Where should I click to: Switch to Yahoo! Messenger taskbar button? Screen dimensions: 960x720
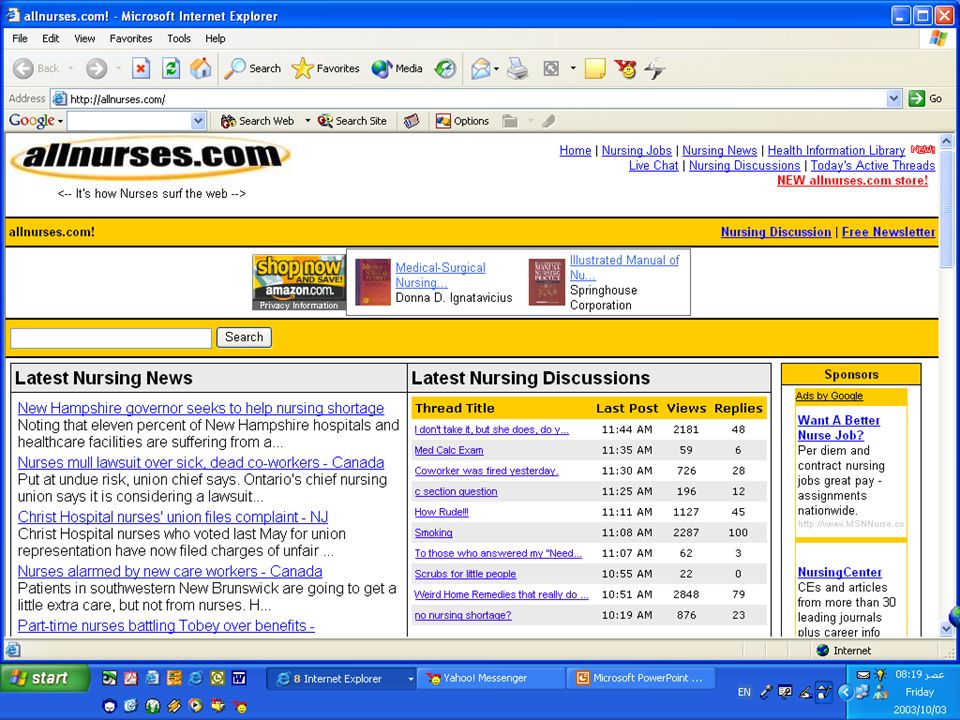tap(490, 678)
